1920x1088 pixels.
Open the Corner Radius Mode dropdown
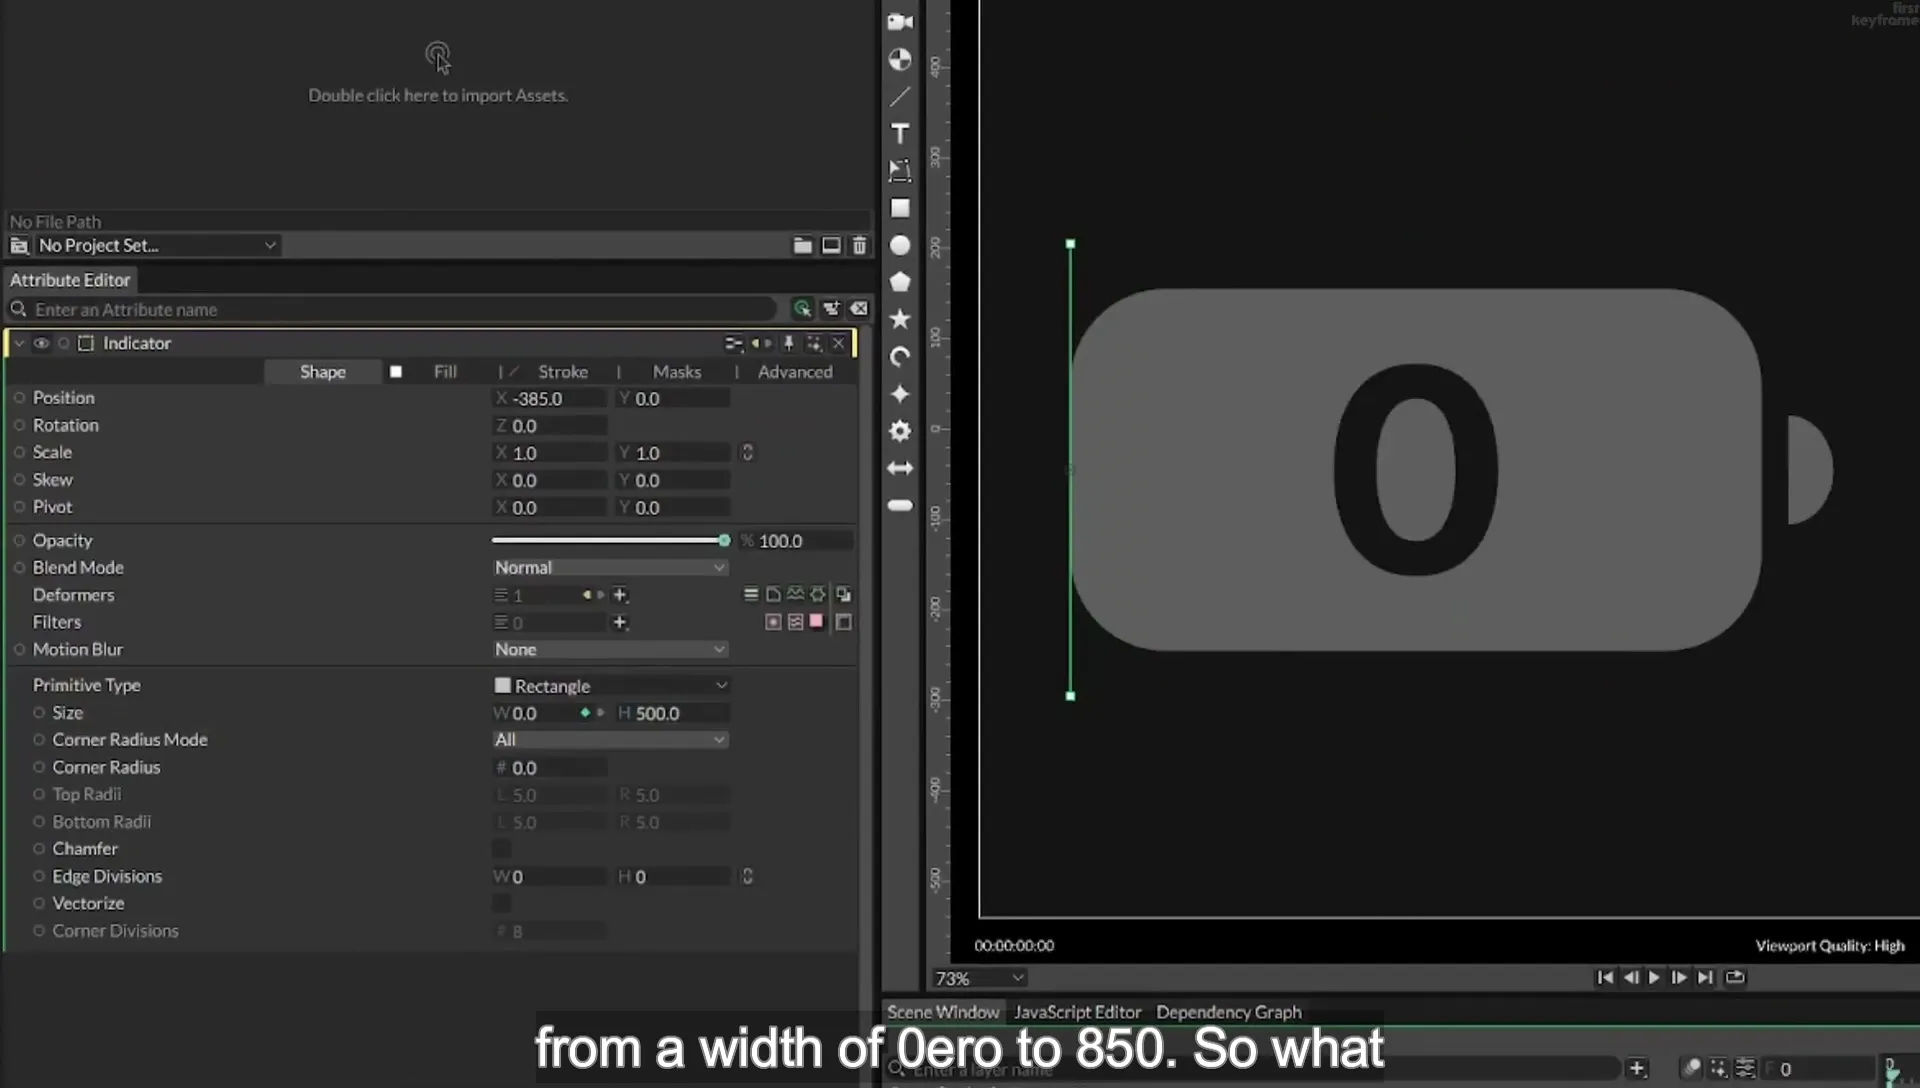pyautogui.click(x=610, y=740)
